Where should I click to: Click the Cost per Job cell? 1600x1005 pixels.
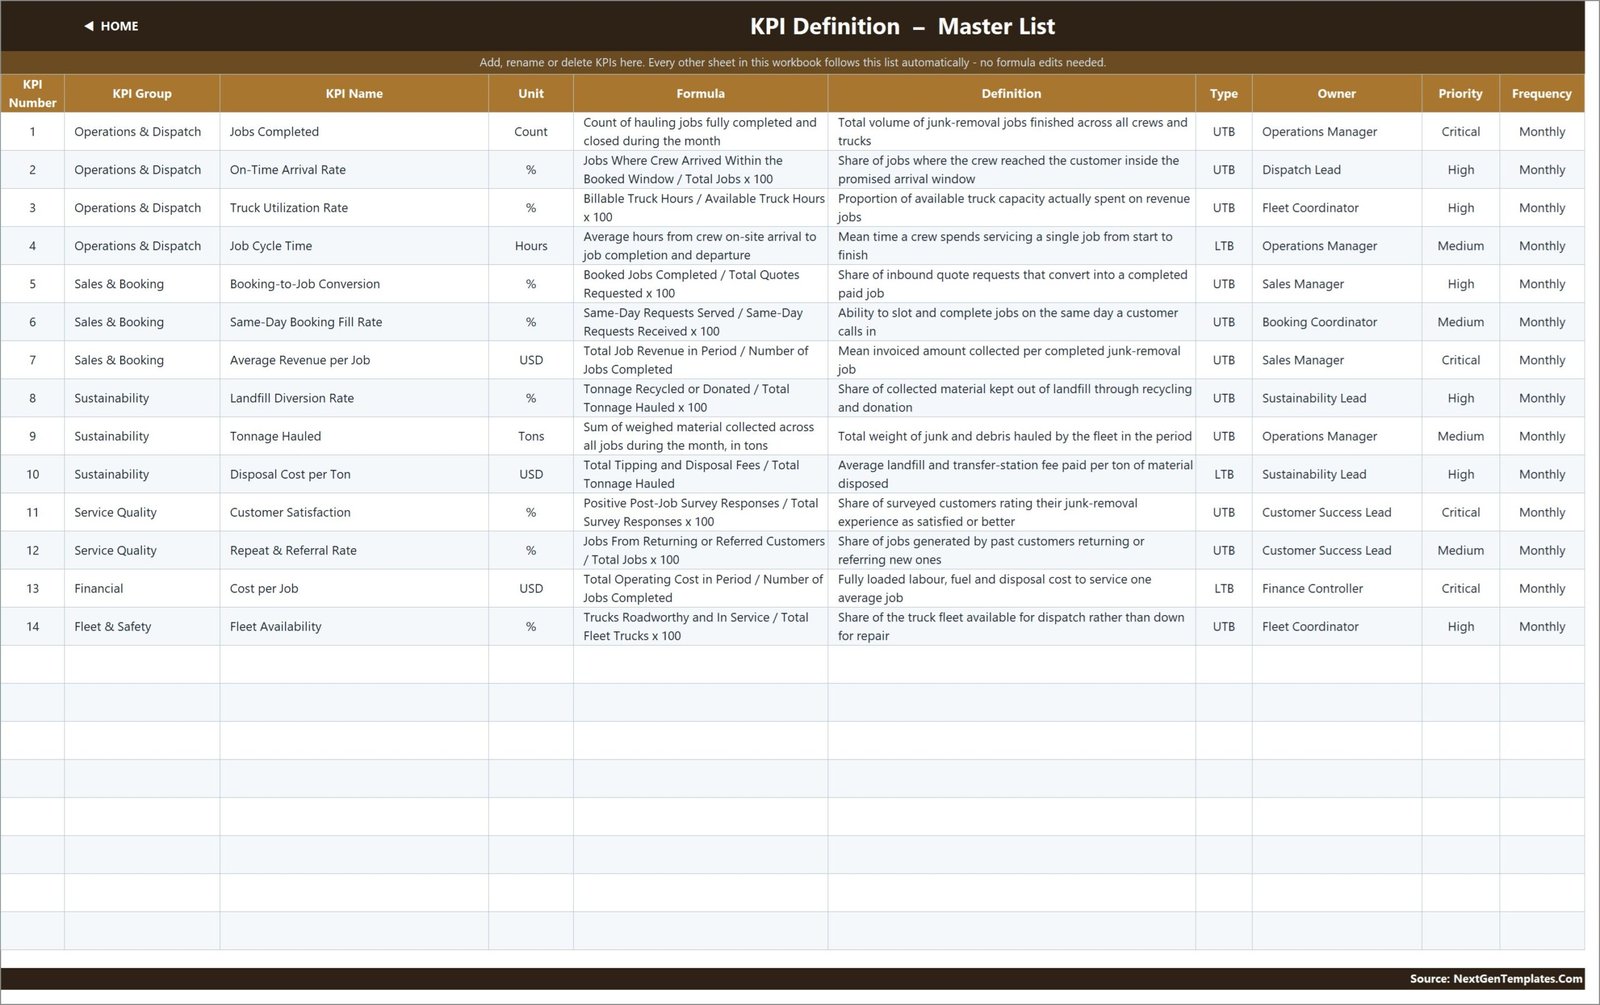(354, 588)
